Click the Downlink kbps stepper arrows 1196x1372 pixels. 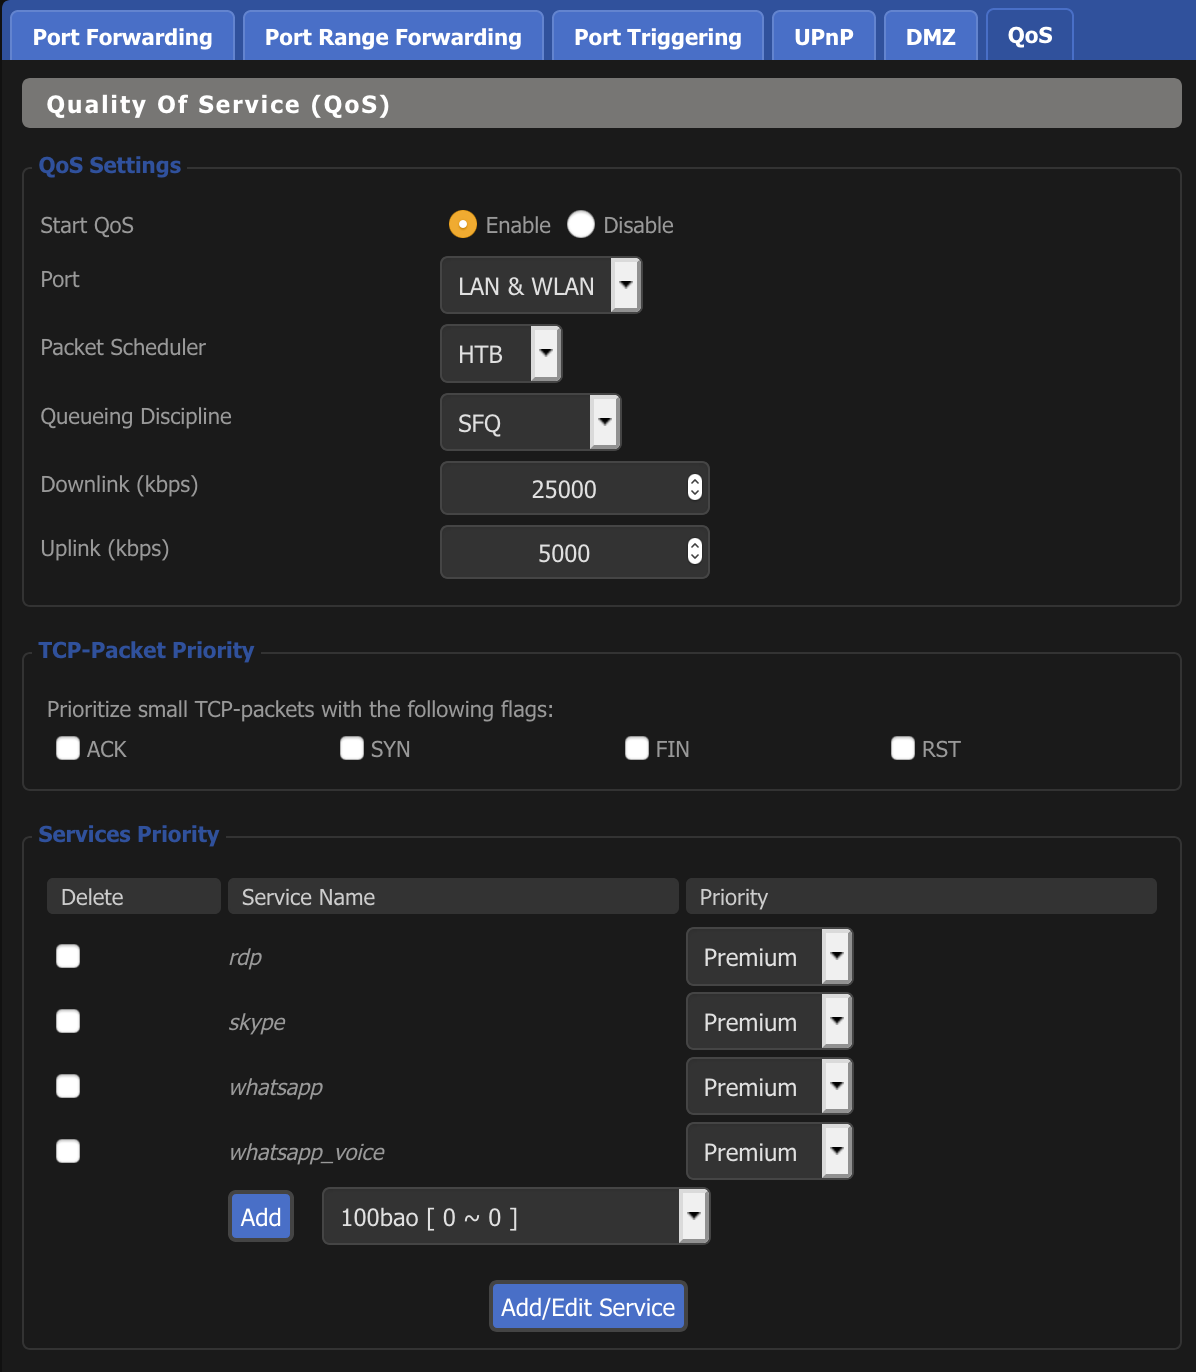pos(695,488)
